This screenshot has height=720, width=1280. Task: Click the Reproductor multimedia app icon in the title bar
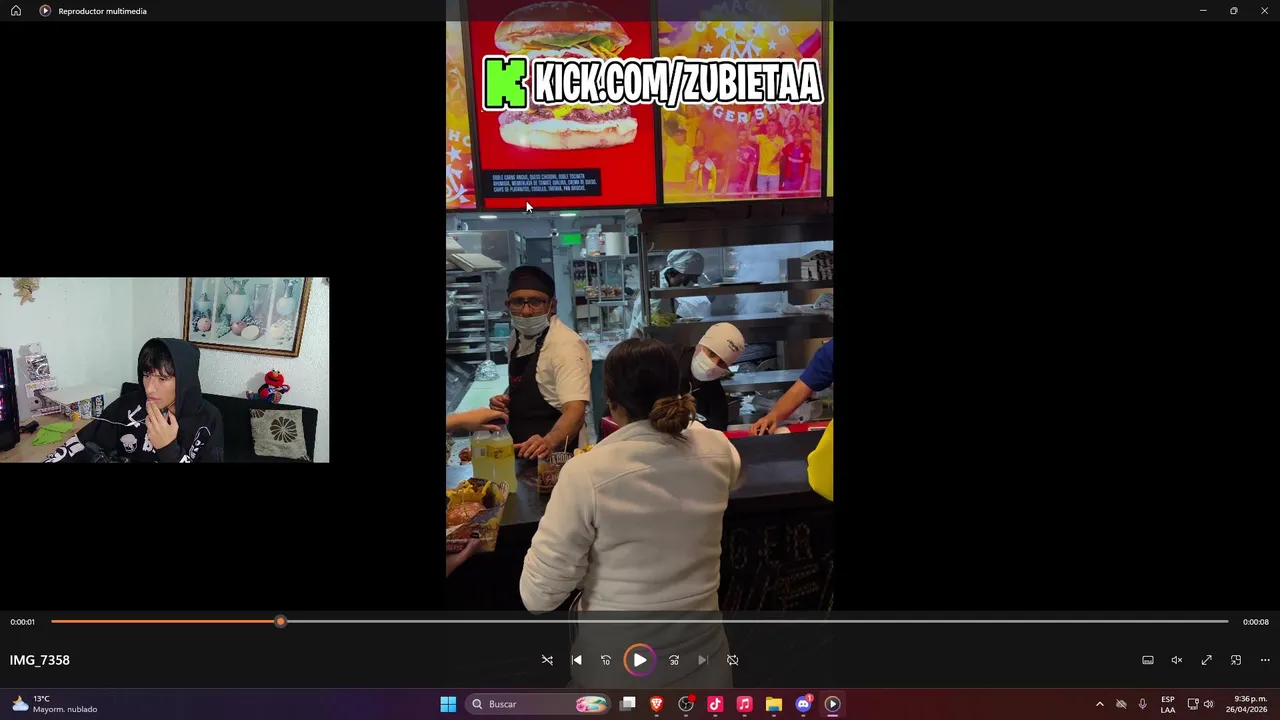[x=45, y=11]
